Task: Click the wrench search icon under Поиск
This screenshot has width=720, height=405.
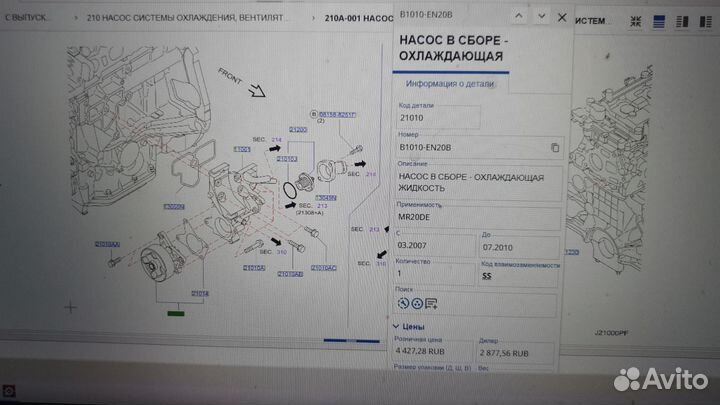Action: [403, 303]
